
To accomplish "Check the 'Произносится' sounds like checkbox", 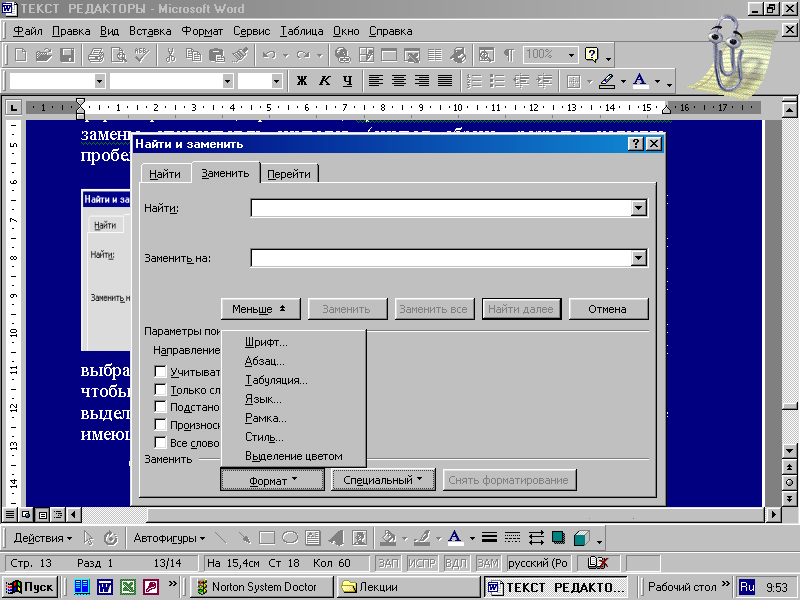I will pyautogui.click(x=160, y=424).
